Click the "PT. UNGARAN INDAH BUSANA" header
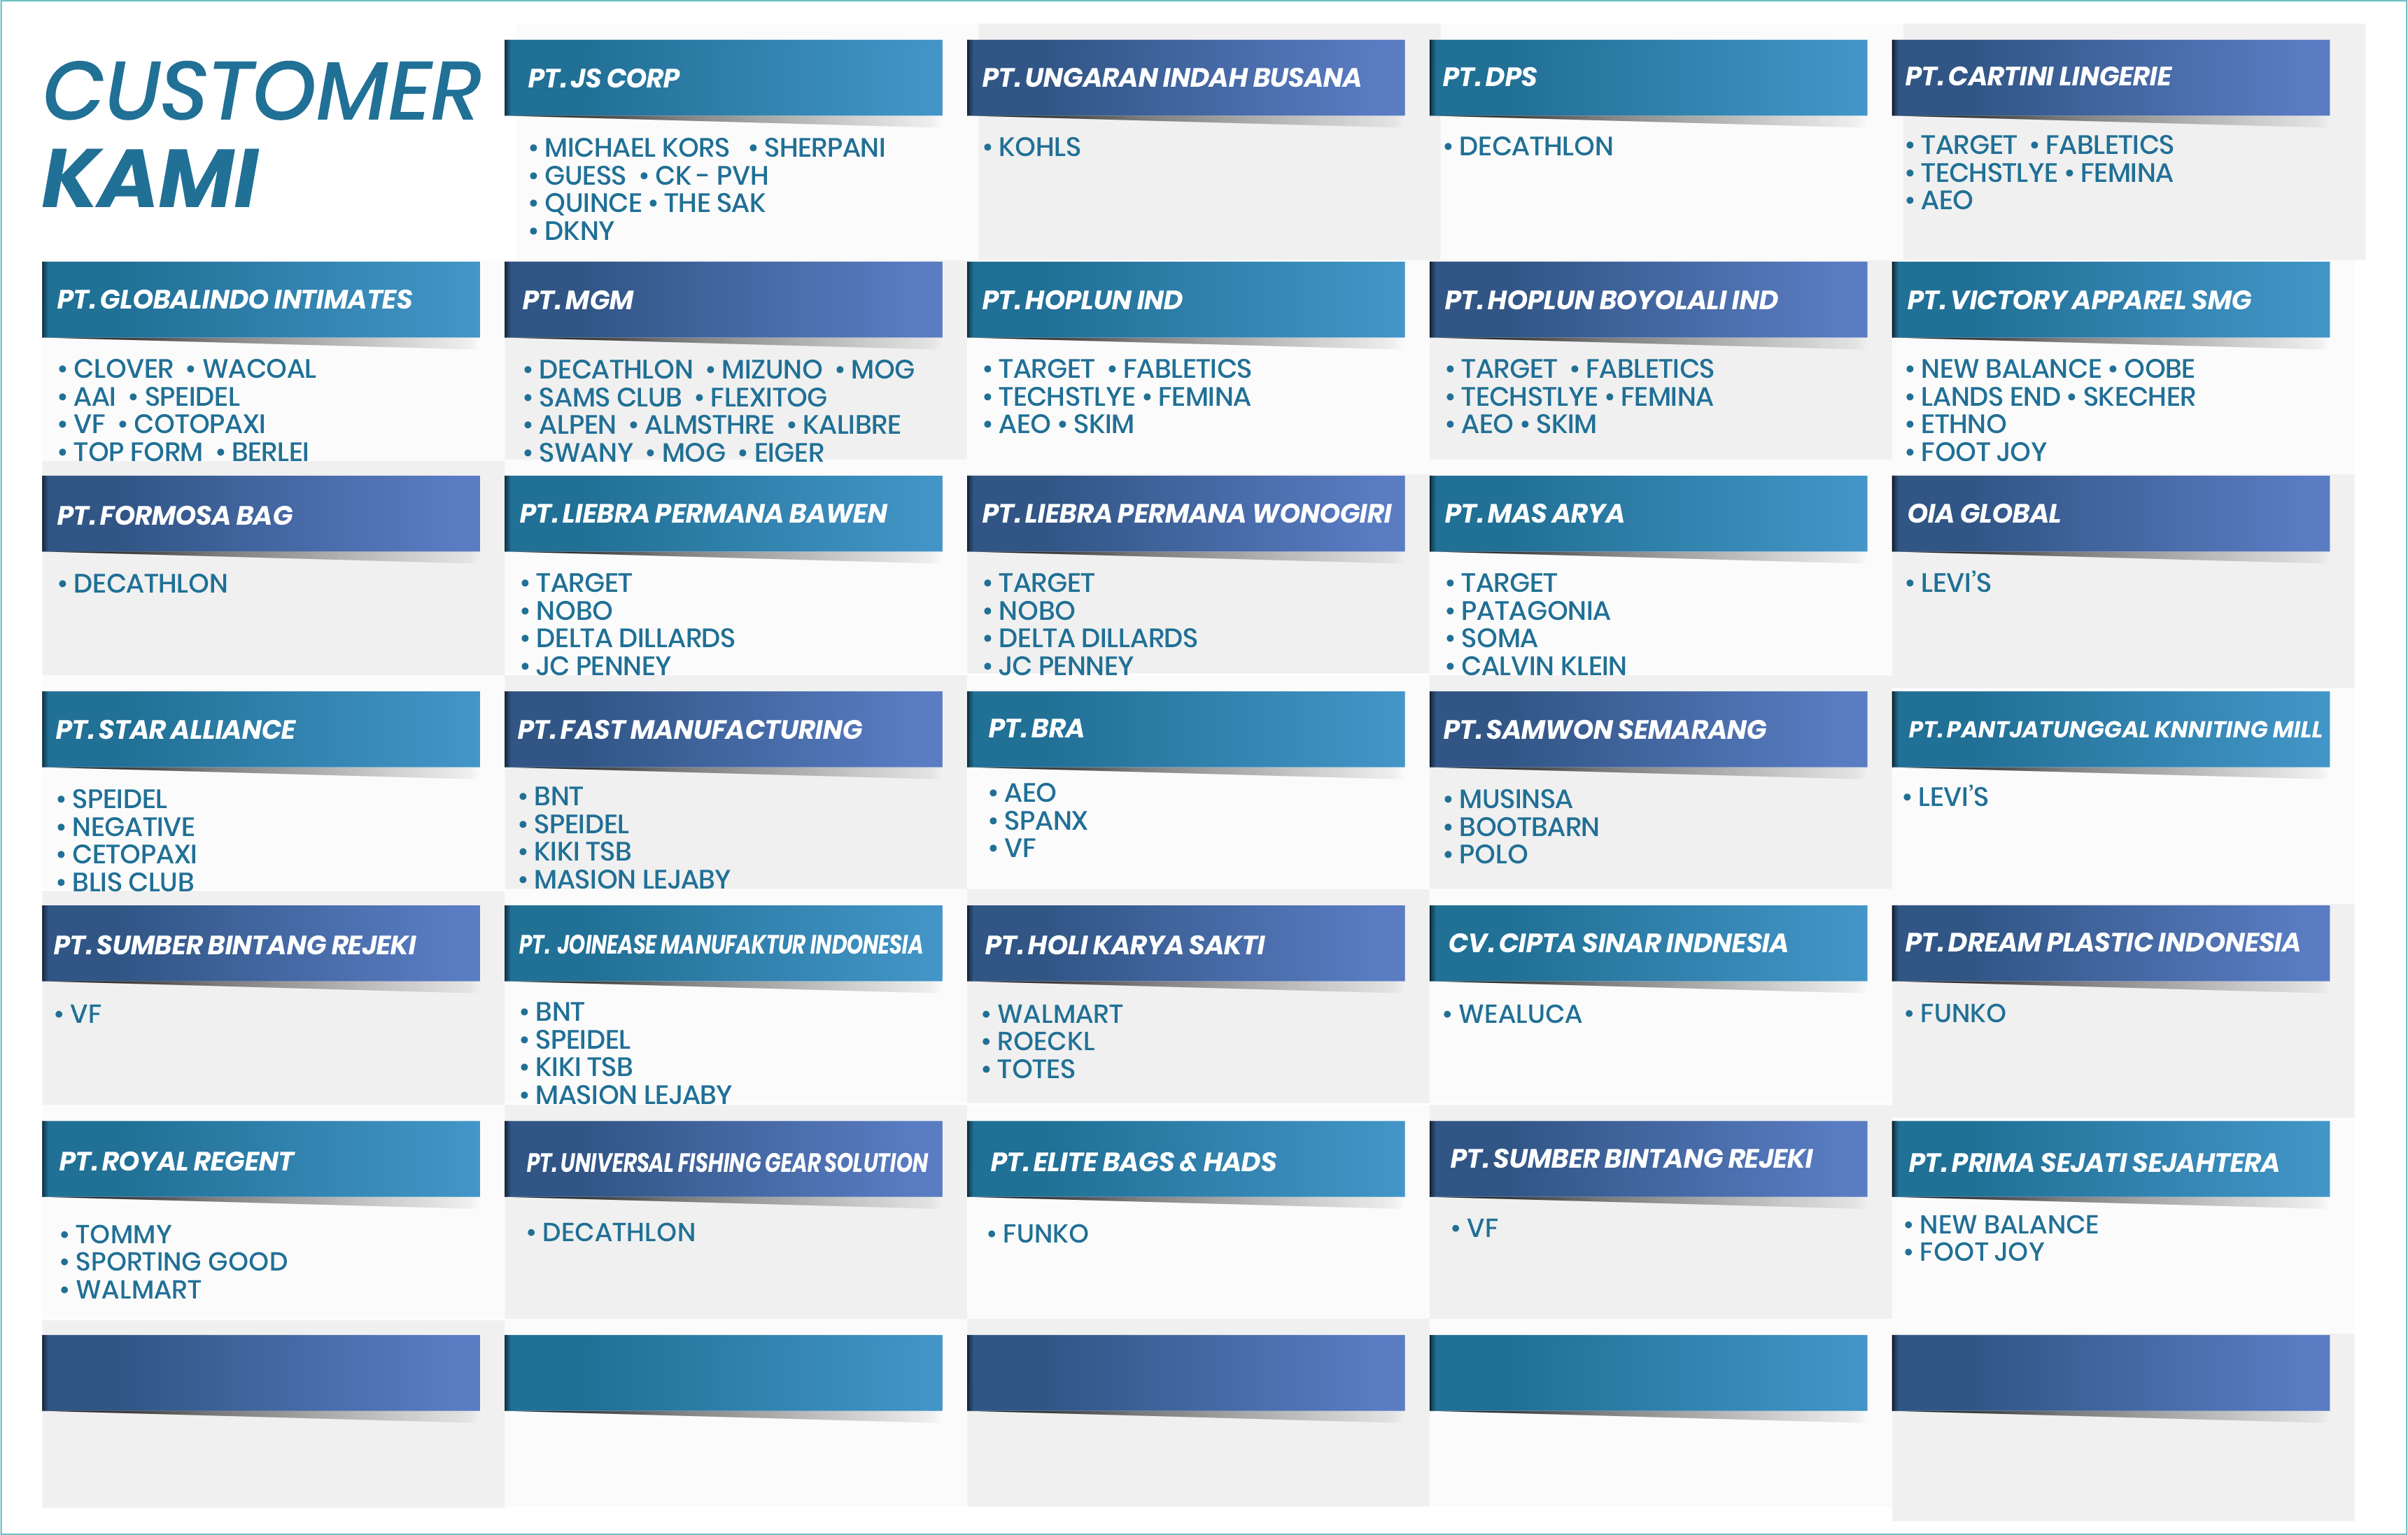Image resolution: width=2408 pixels, height=1535 pixels. (x=1185, y=78)
